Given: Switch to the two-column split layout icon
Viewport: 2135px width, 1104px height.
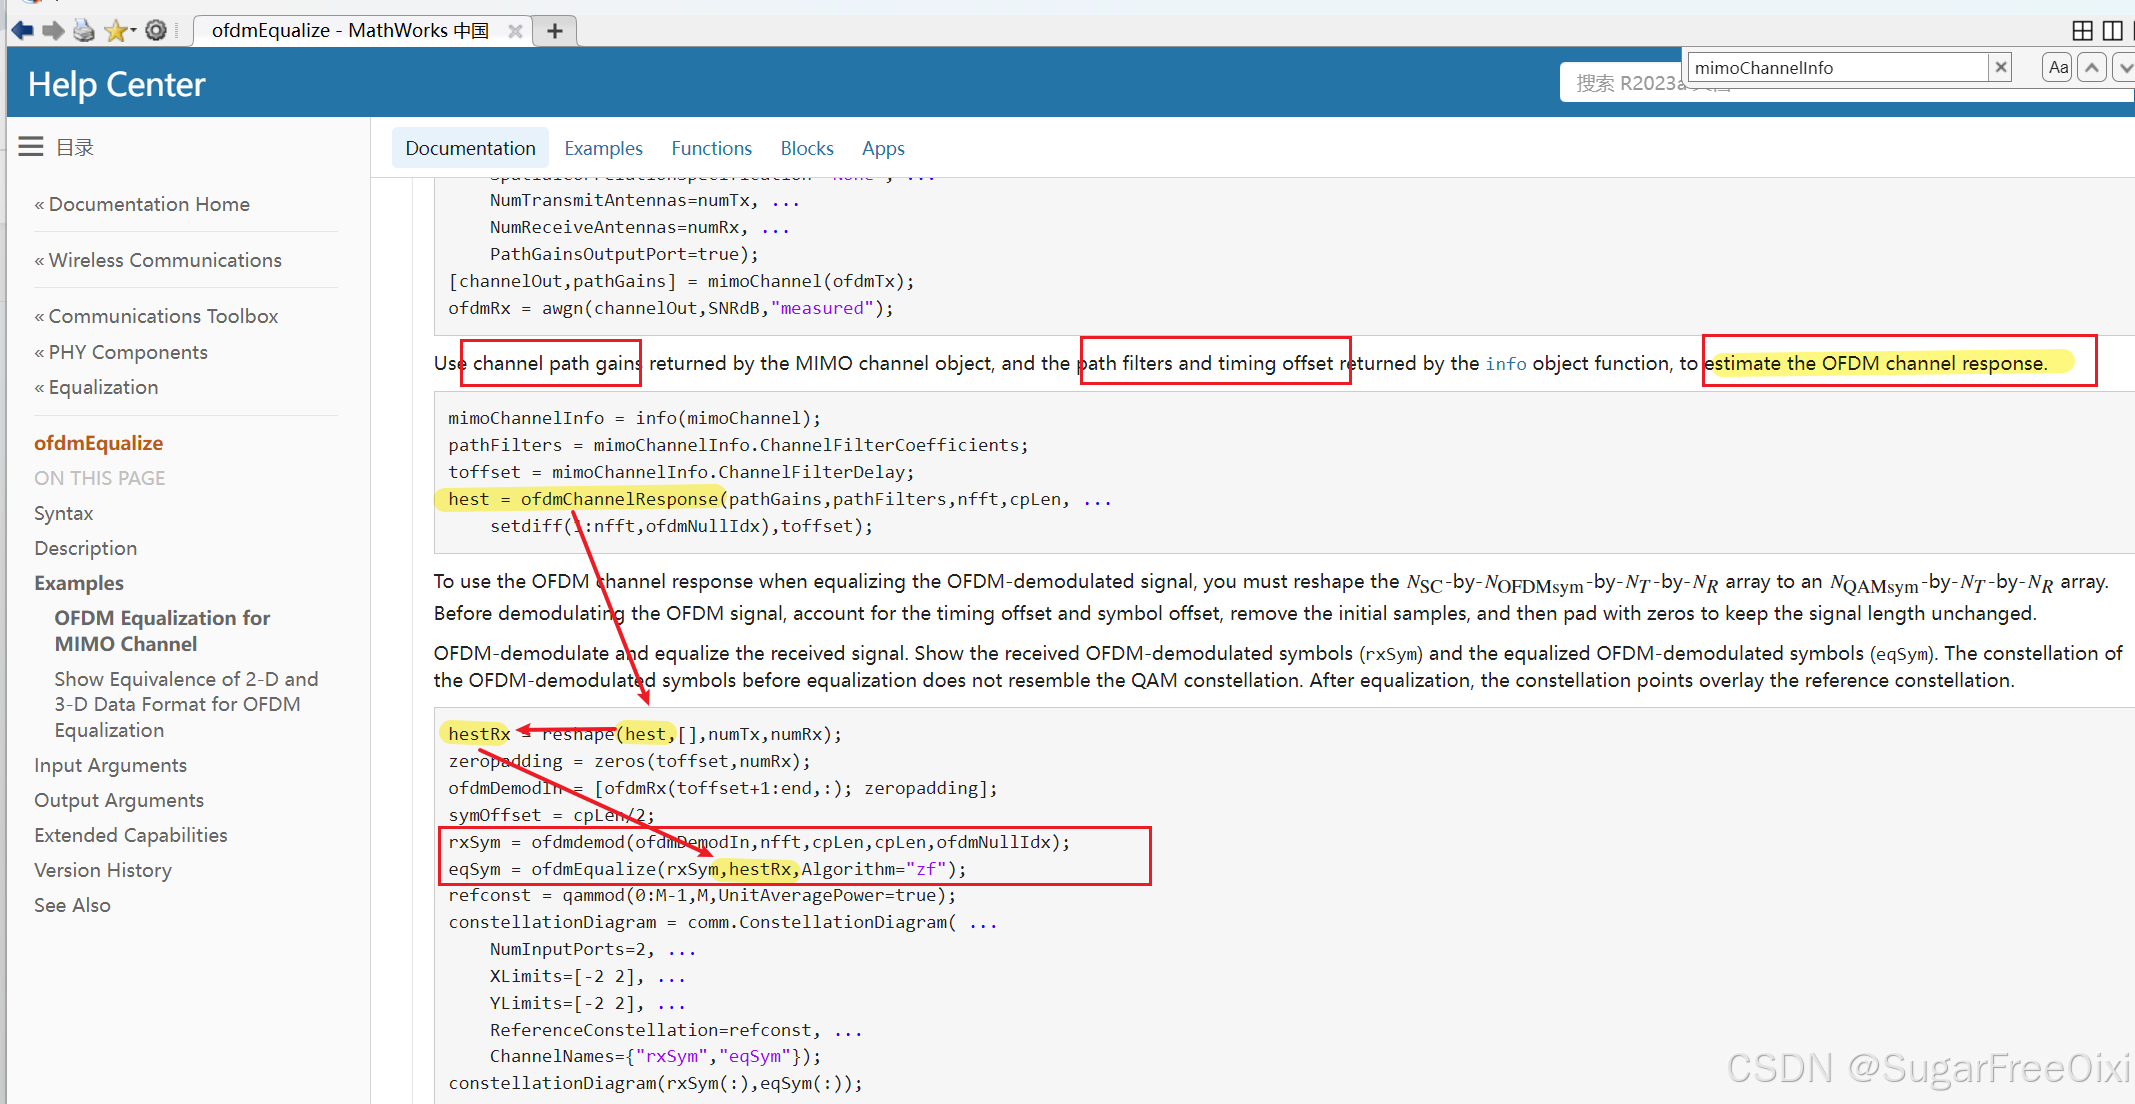Looking at the screenshot, I should click(x=2113, y=31).
